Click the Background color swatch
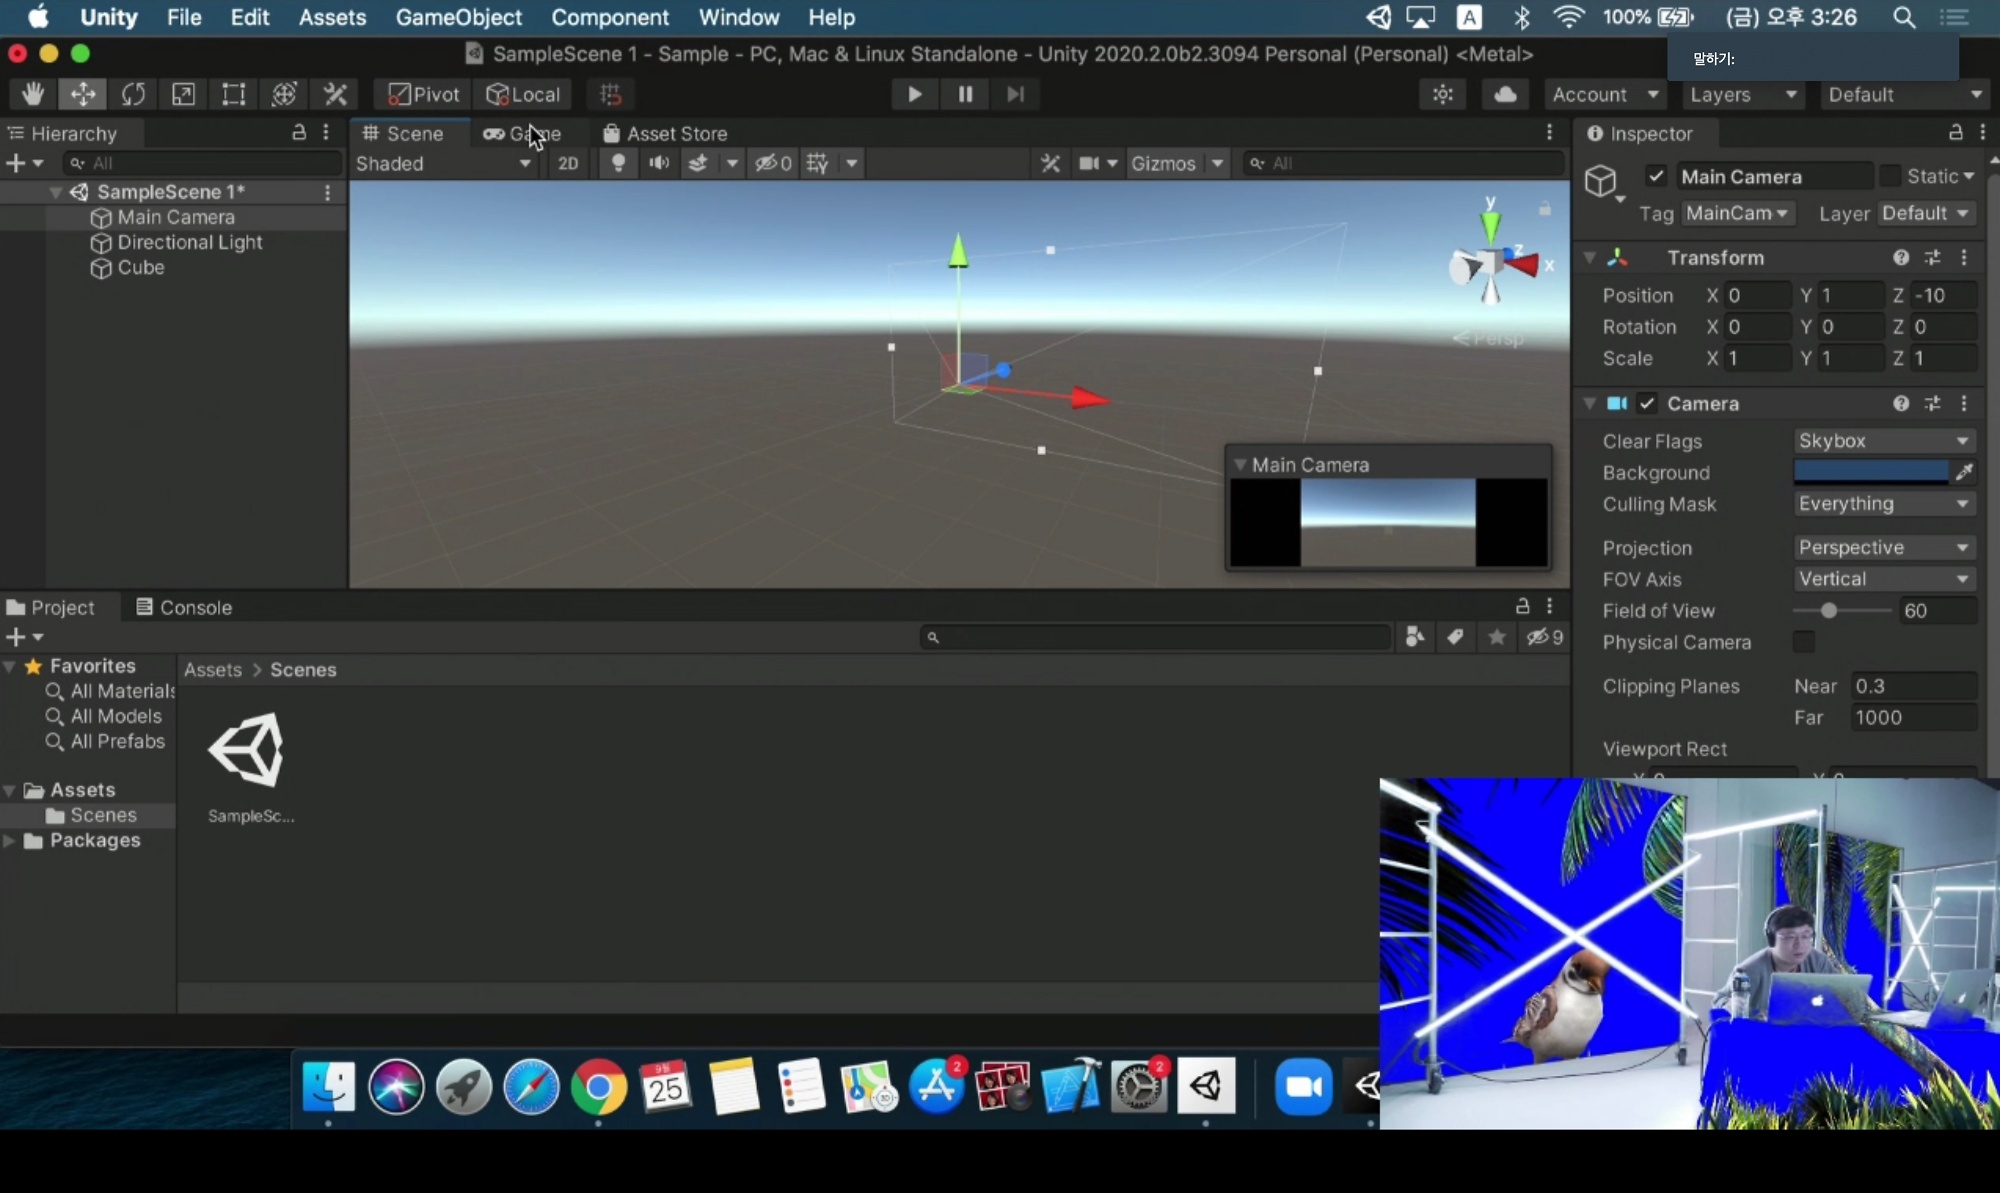Viewport: 2000px width, 1193px height. coord(1870,472)
